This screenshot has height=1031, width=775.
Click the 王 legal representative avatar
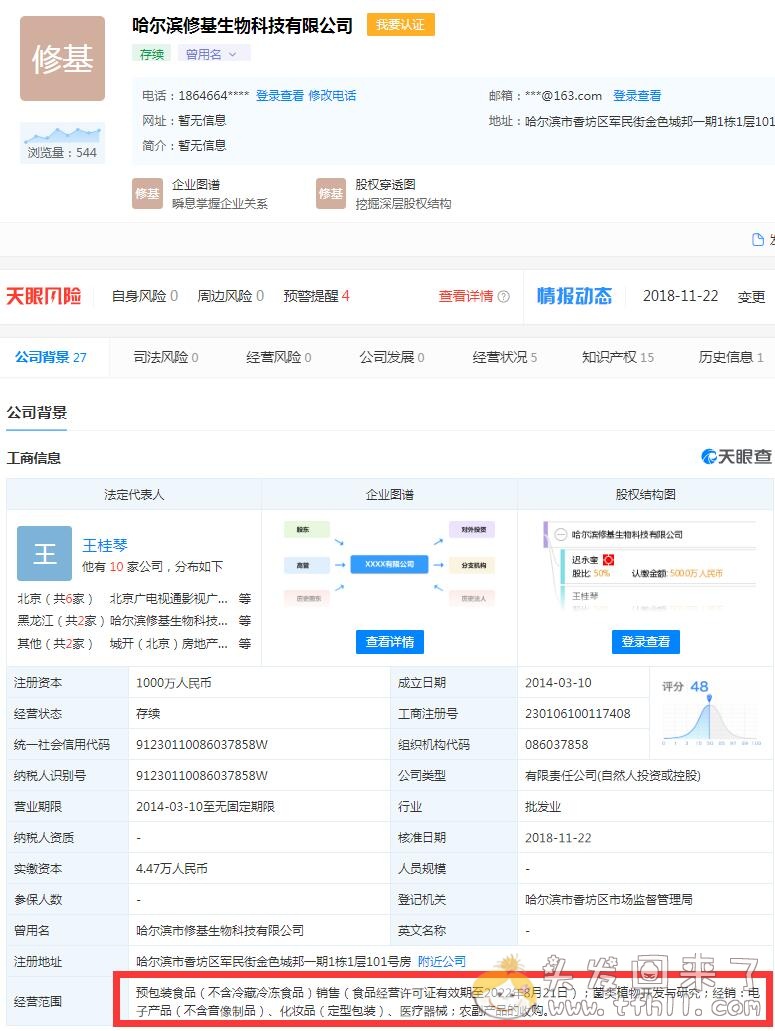pyautogui.click(x=44, y=554)
